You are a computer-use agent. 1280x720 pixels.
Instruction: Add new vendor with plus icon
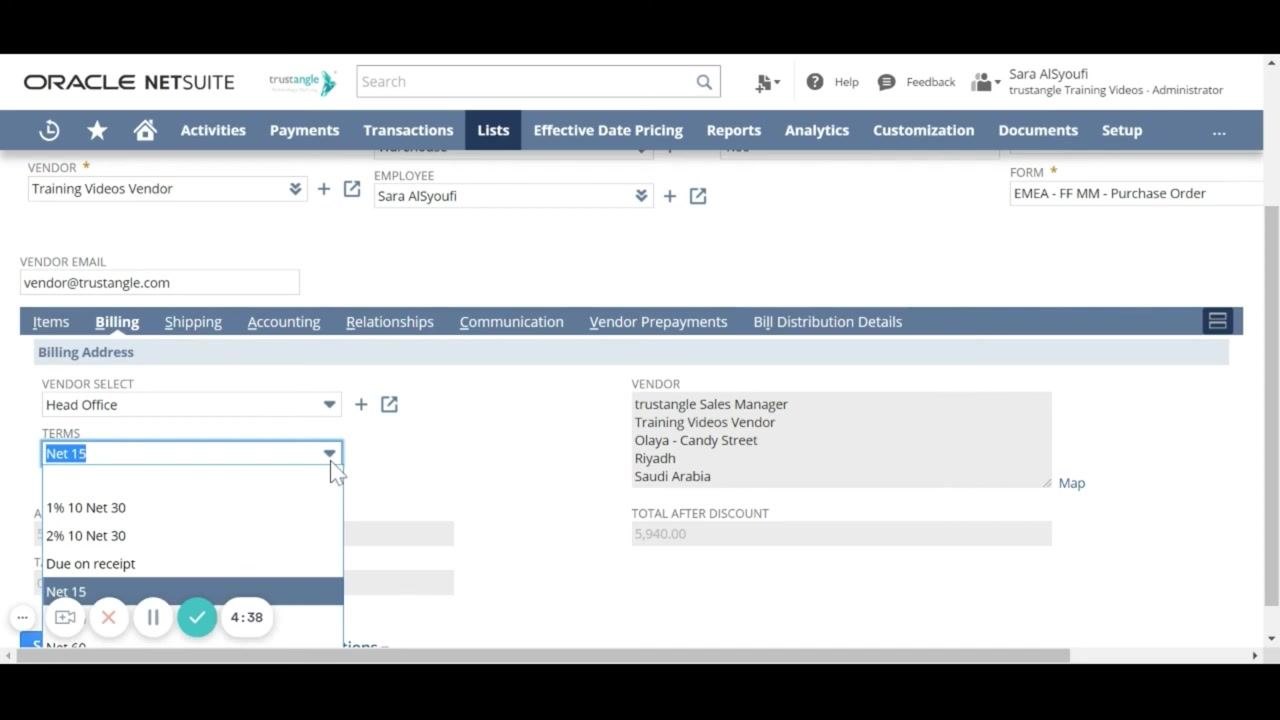click(323, 189)
